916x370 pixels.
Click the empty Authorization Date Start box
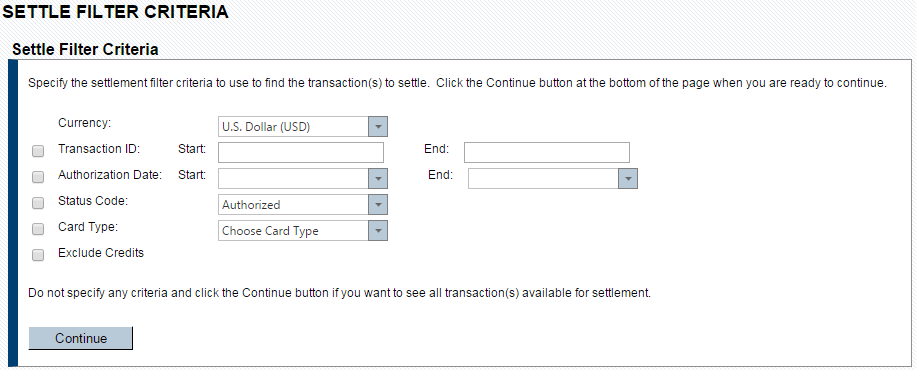[x=293, y=178]
